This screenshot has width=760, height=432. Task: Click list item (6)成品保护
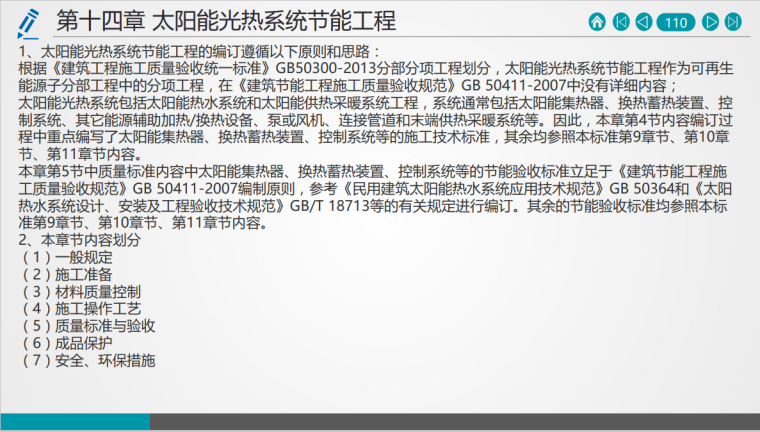(66, 342)
